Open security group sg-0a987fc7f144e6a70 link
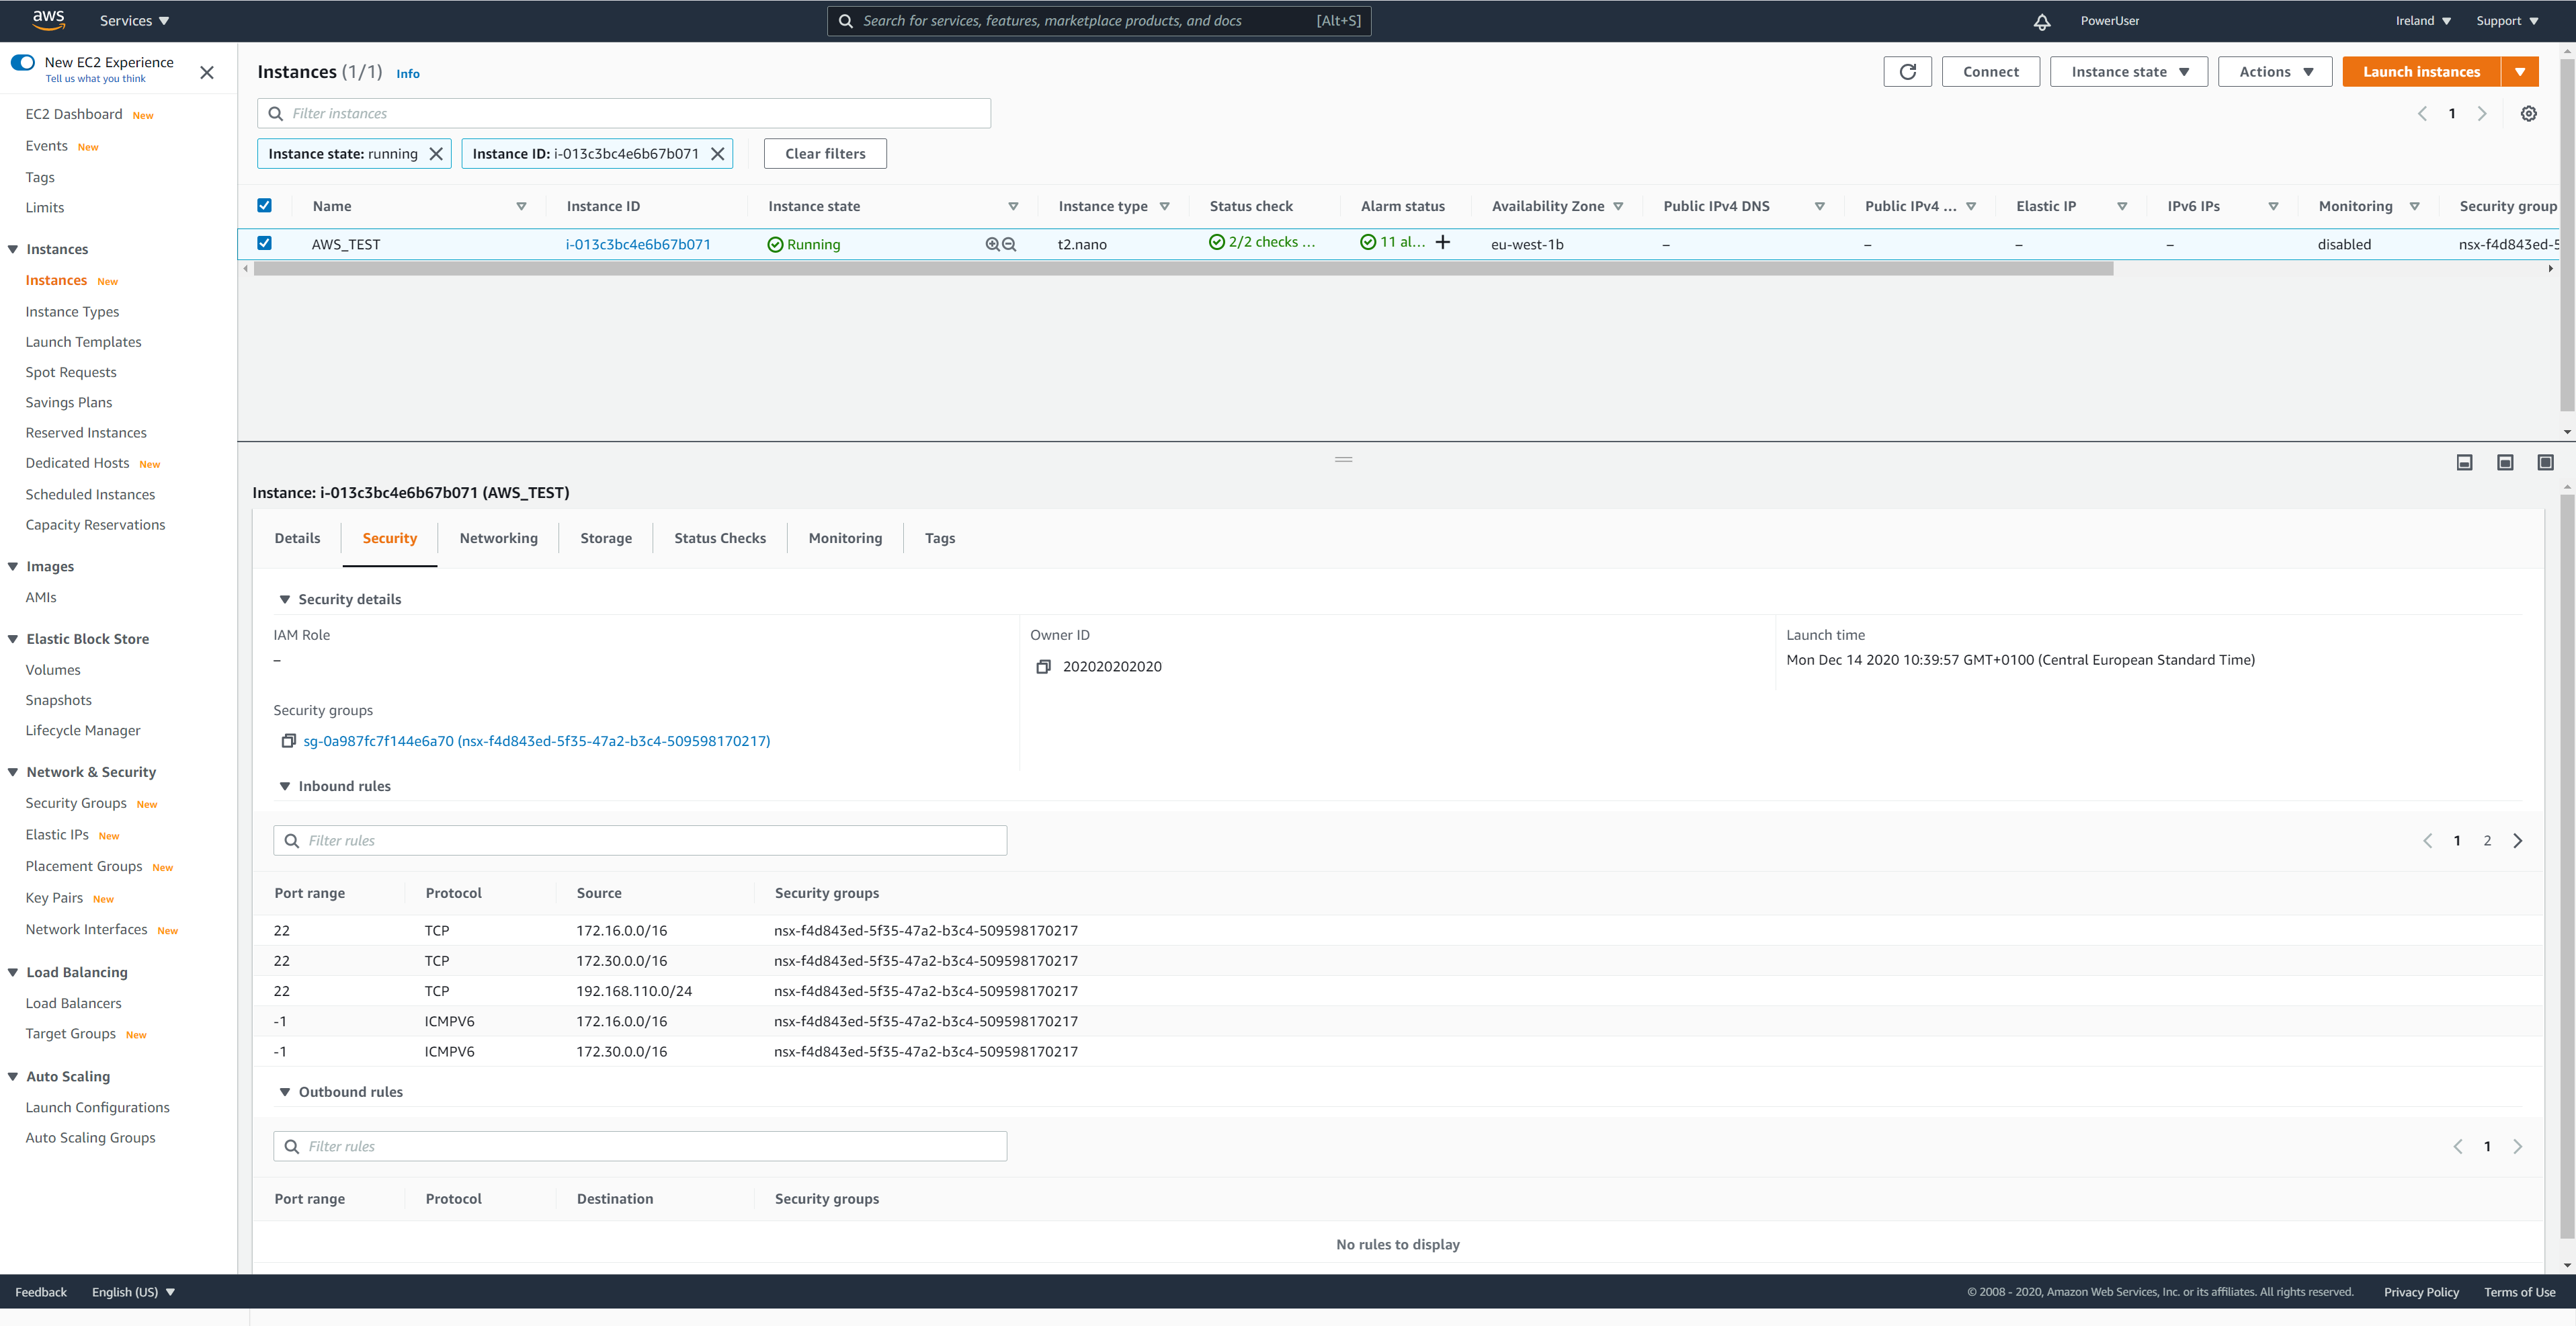The height and width of the screenshot is (1326, 2576). click(536, 742)
